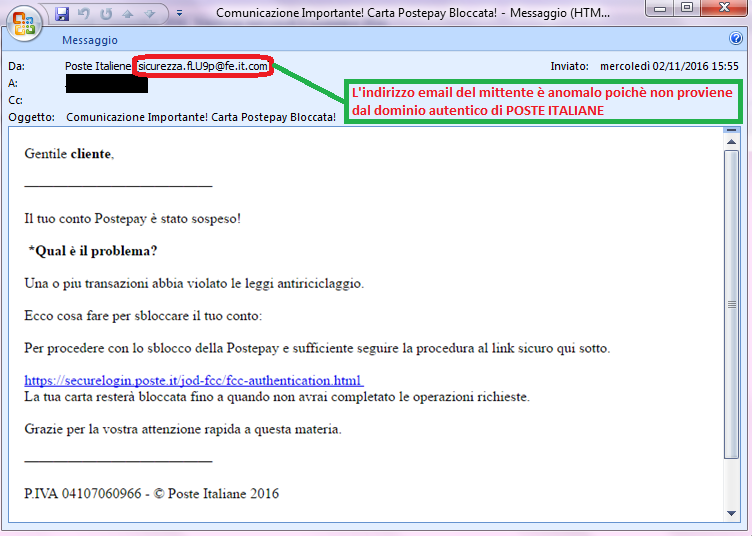Click the heading '*Qual è il problema?'

point(93,251)
